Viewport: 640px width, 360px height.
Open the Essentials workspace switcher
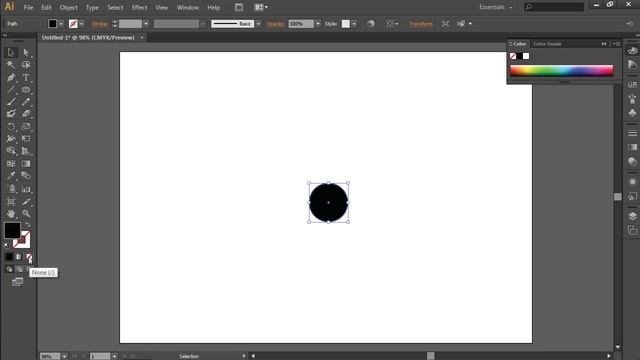pos(496,7)
